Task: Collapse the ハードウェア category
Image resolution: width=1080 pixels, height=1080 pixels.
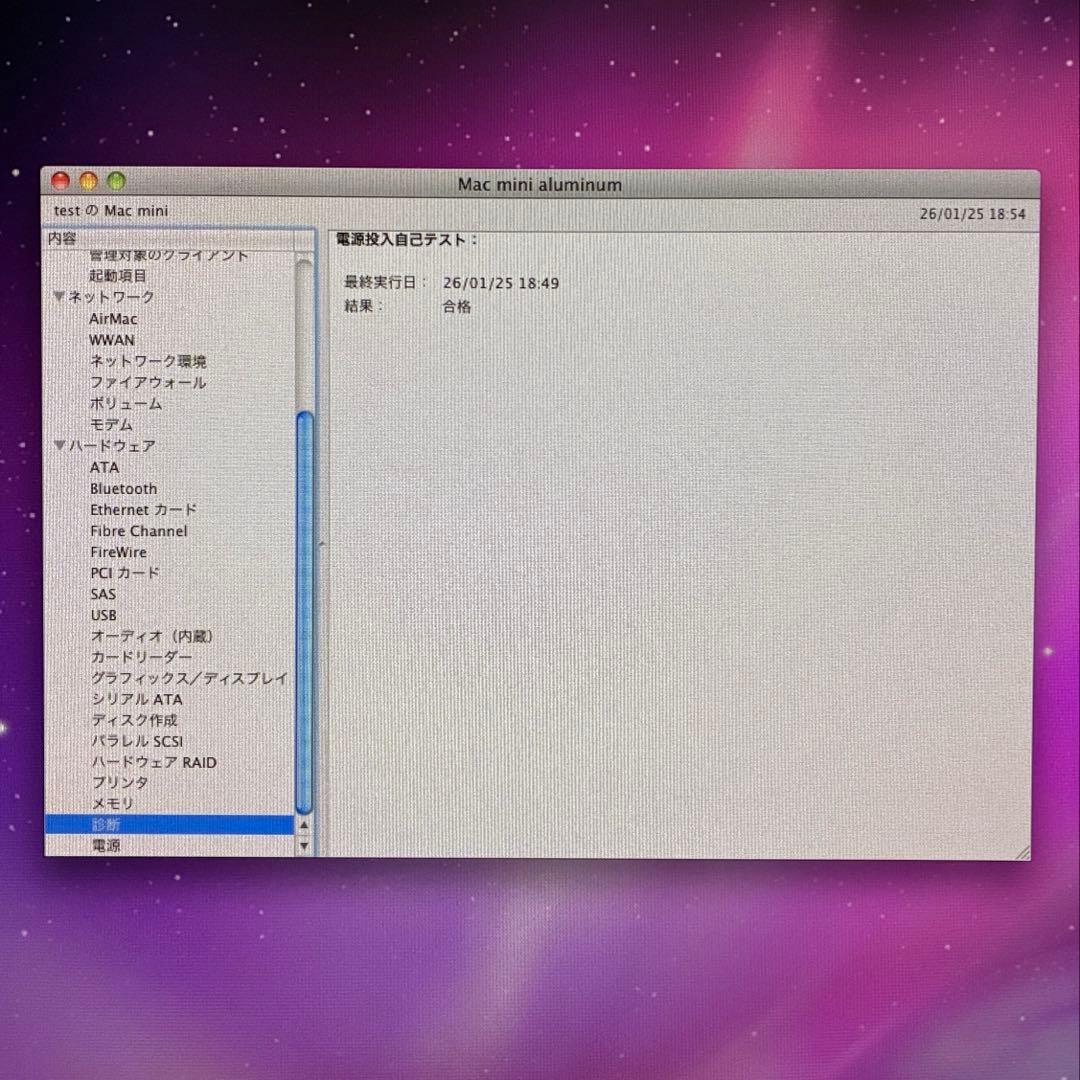Action: coord(60,446)
